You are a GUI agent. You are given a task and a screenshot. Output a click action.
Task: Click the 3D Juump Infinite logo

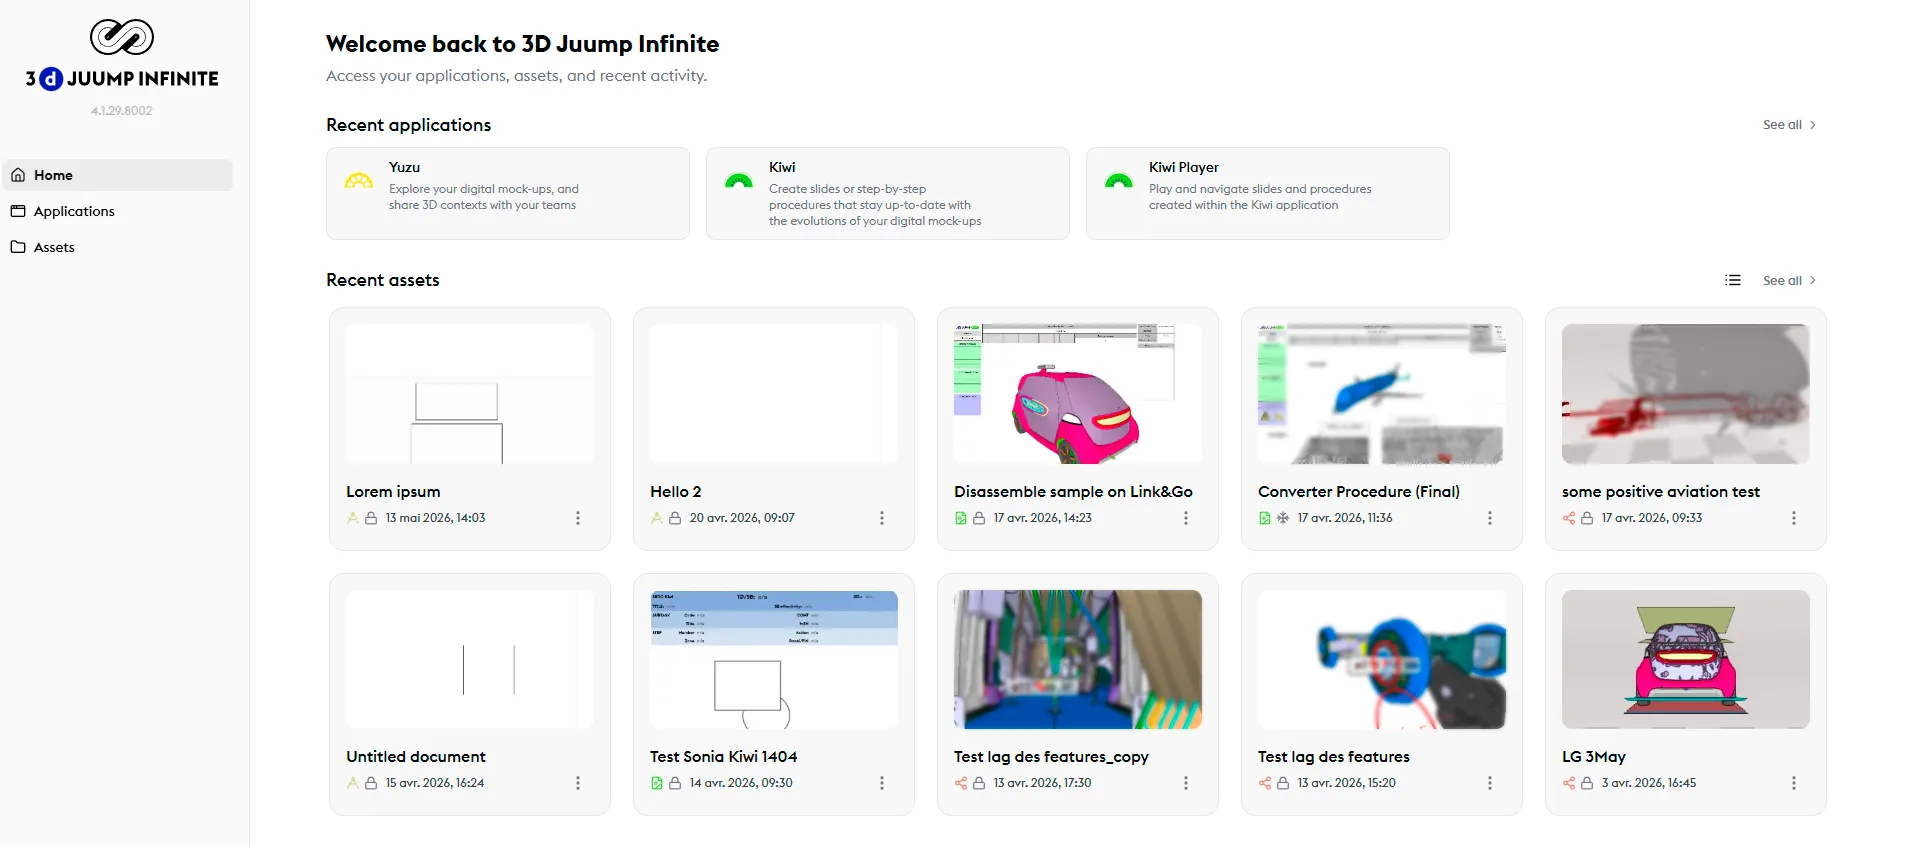[x=122, y=55]
